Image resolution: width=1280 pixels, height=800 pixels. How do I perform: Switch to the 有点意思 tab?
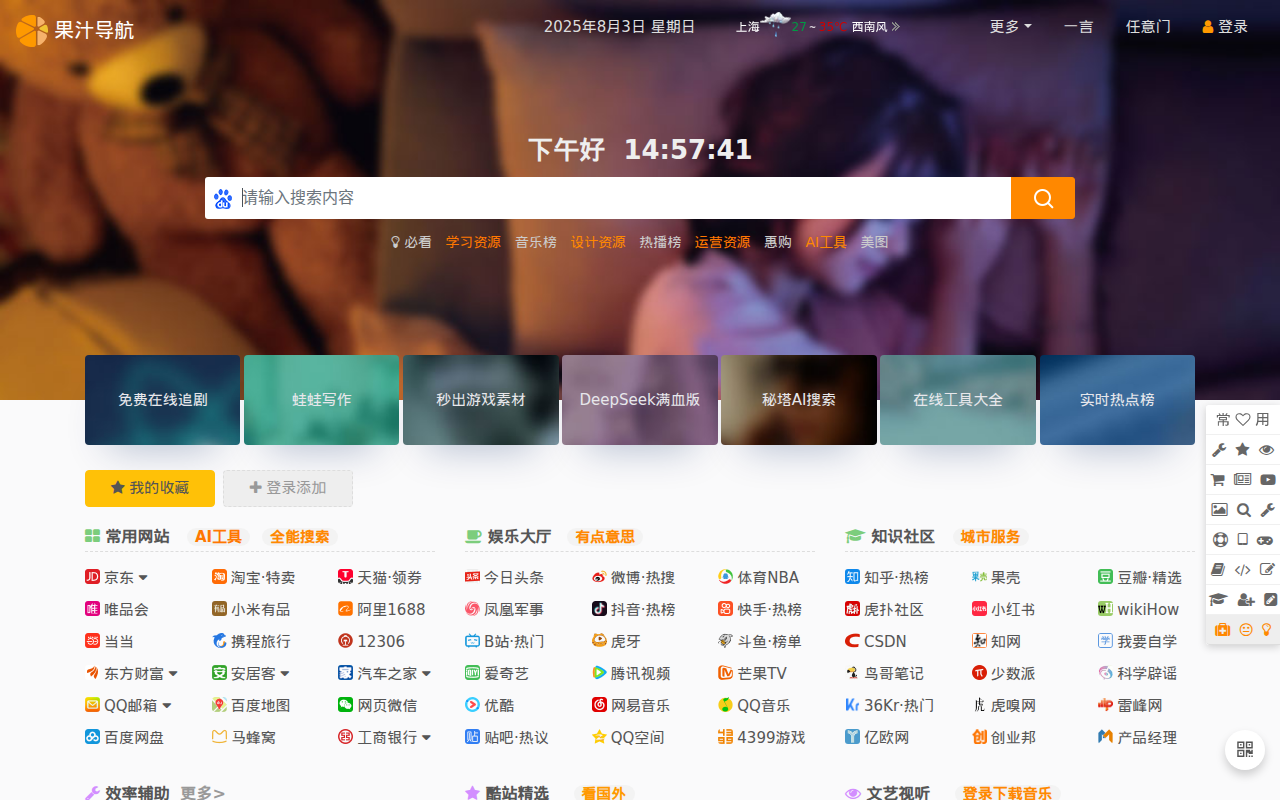(x=605, y=537)
